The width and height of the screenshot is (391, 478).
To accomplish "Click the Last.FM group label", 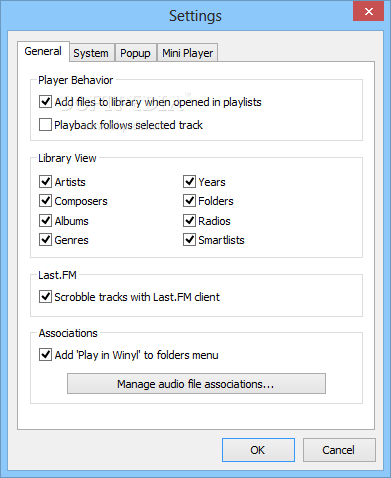I will click(x=57, y=275).
